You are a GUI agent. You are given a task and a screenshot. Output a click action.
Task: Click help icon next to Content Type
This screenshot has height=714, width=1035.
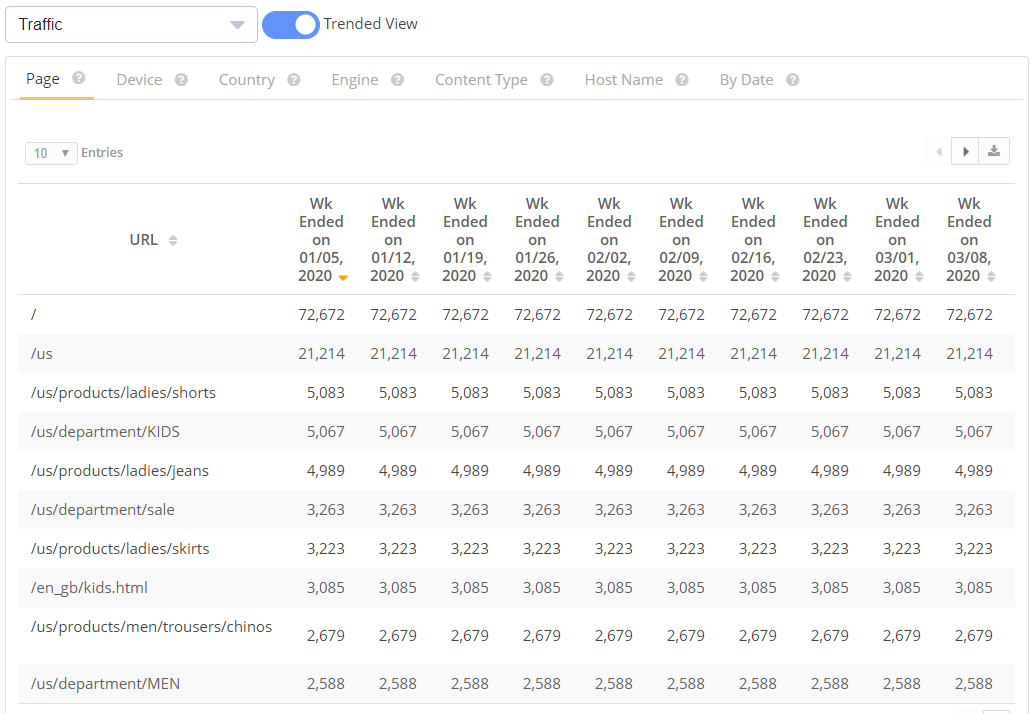tap(547, 80)
